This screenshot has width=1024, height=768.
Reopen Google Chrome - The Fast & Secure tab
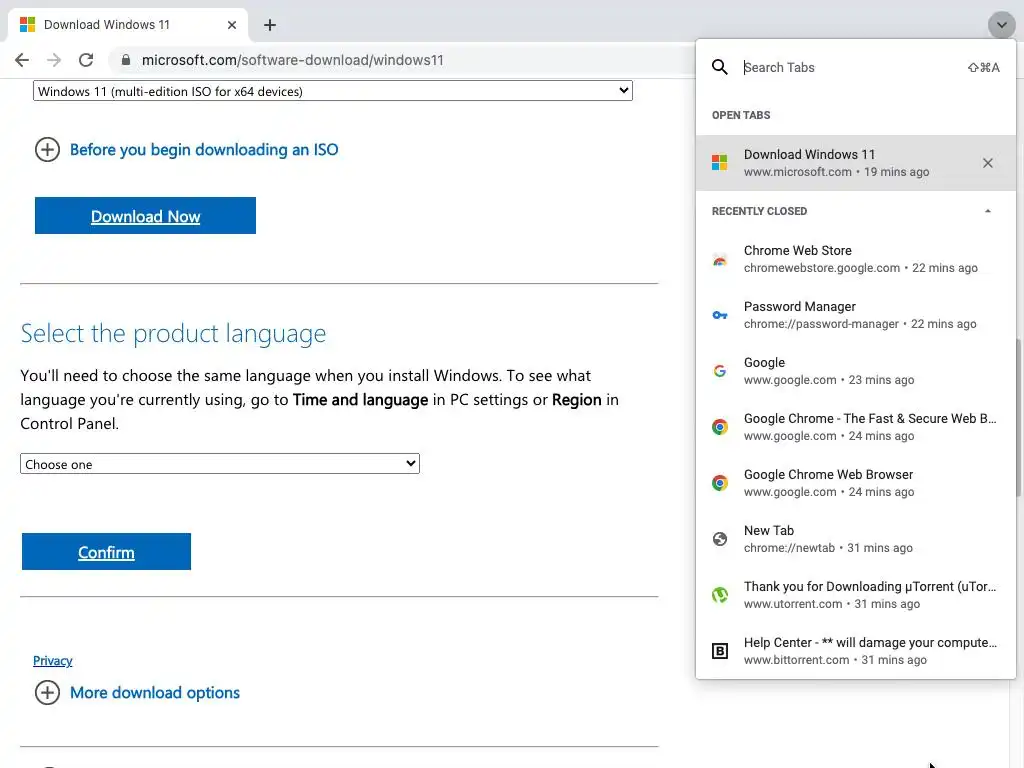click(856, 427)
